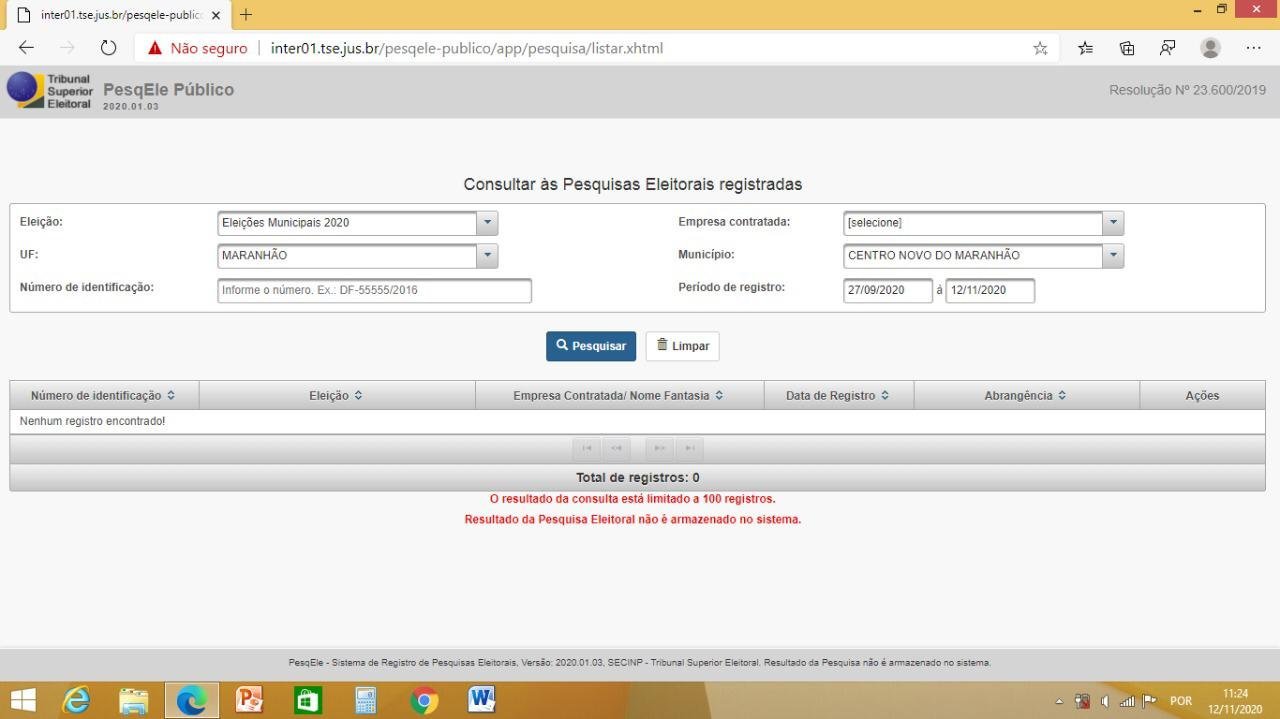Click the browser back arrow
The image size is (1280, 719).
pos(27,48)
